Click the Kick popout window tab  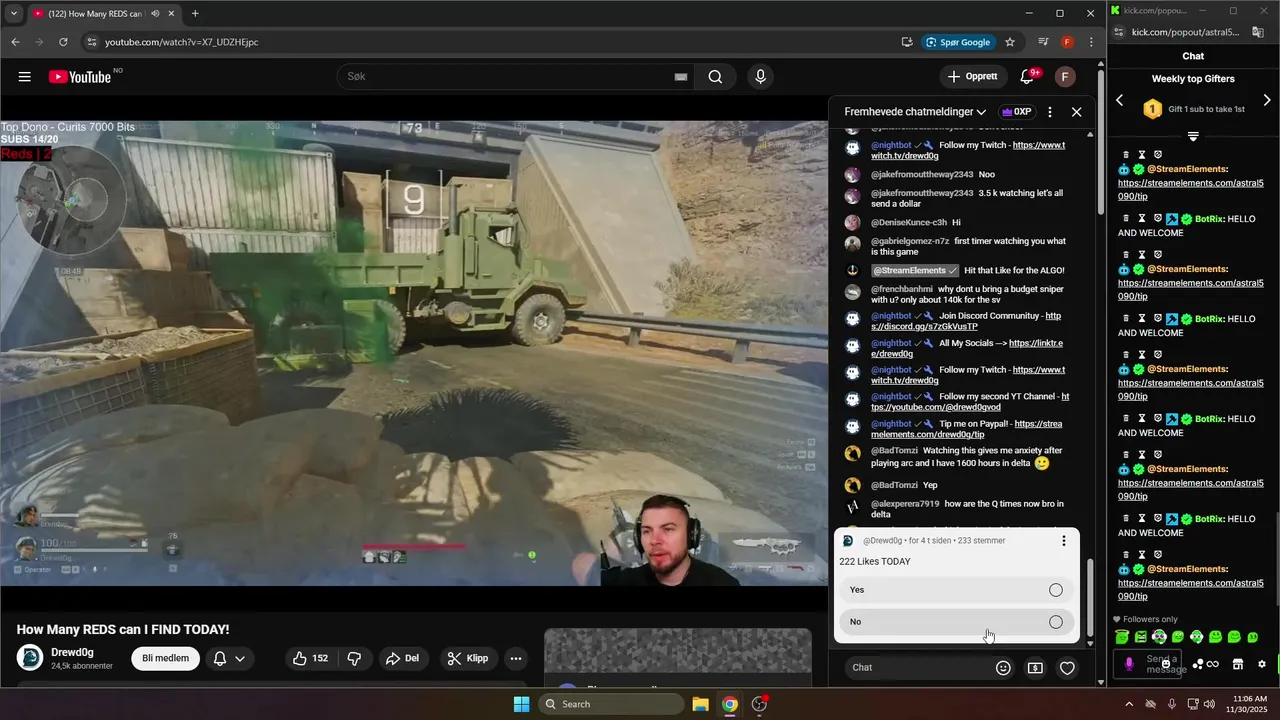click(x=1150, y=10)
